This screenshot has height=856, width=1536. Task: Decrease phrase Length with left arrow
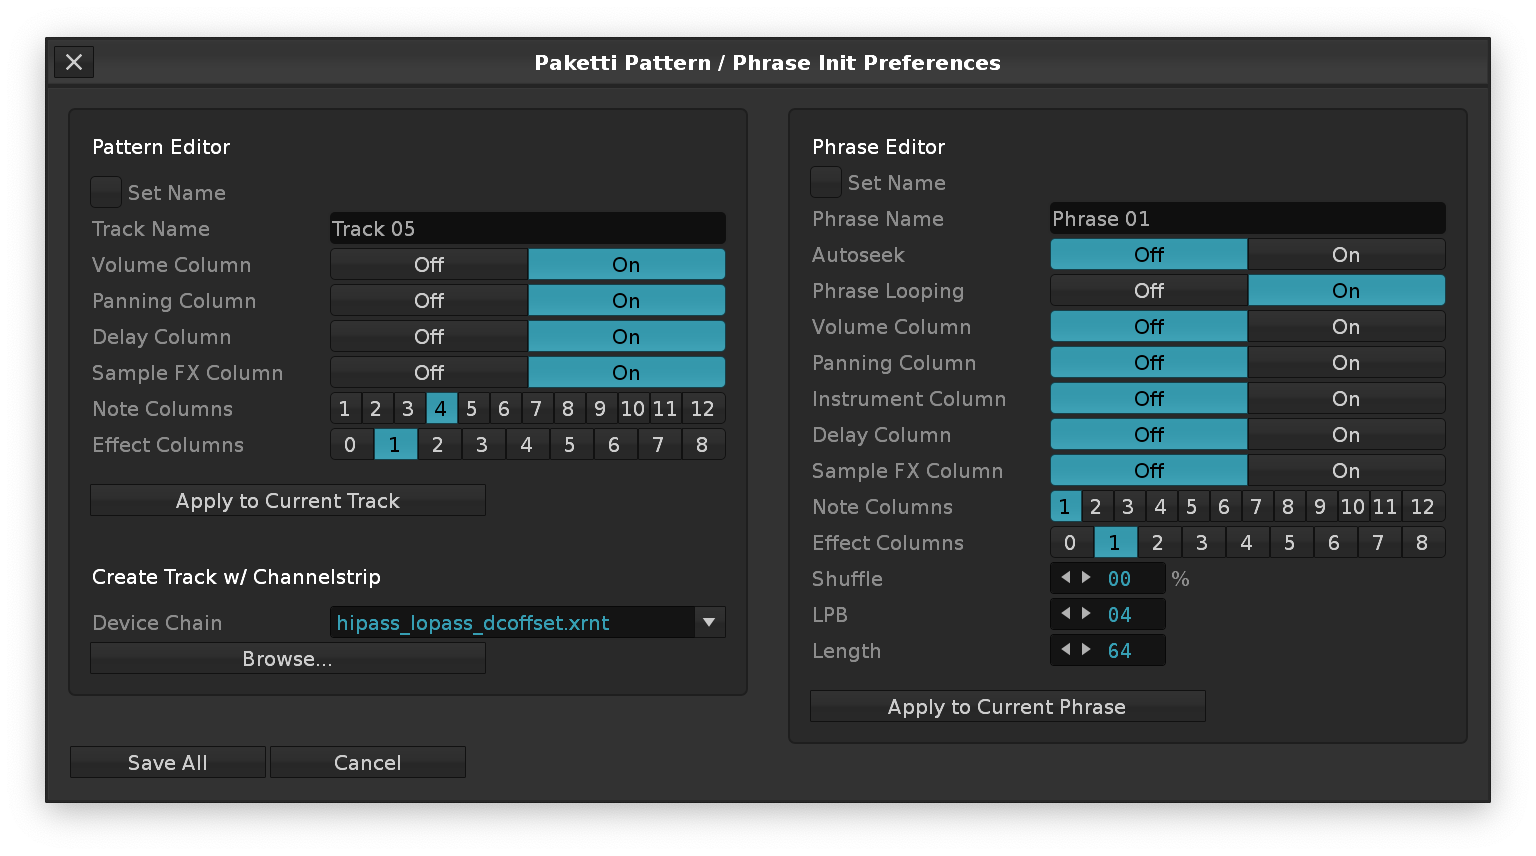(1065, 650)
